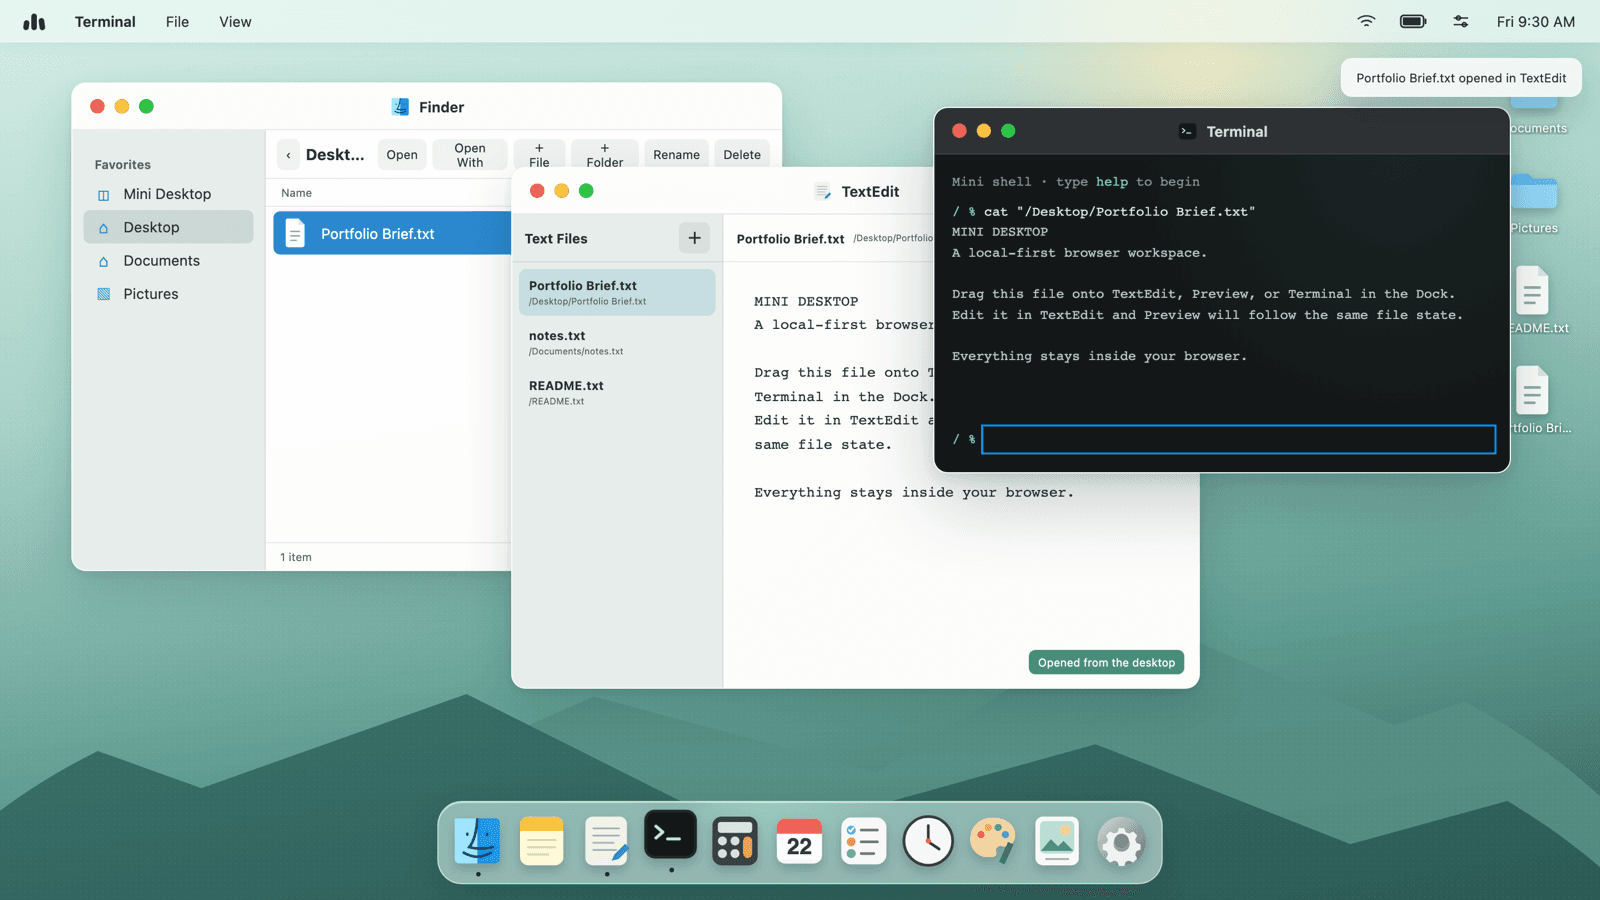The height and width of the screenshot is (900, 1600).
Task: Click the notification Portfolio Brief.txt opened in TextEdit
Action: (x=1461, y=78)
